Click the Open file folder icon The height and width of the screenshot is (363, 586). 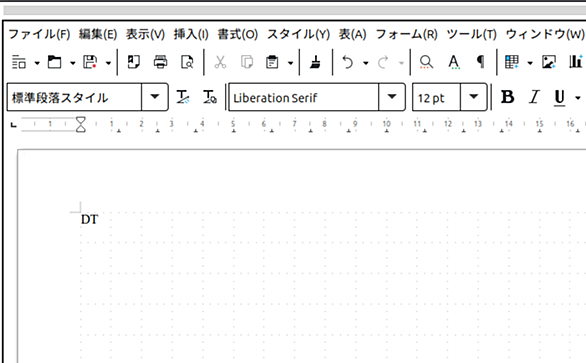click(55, 62)
